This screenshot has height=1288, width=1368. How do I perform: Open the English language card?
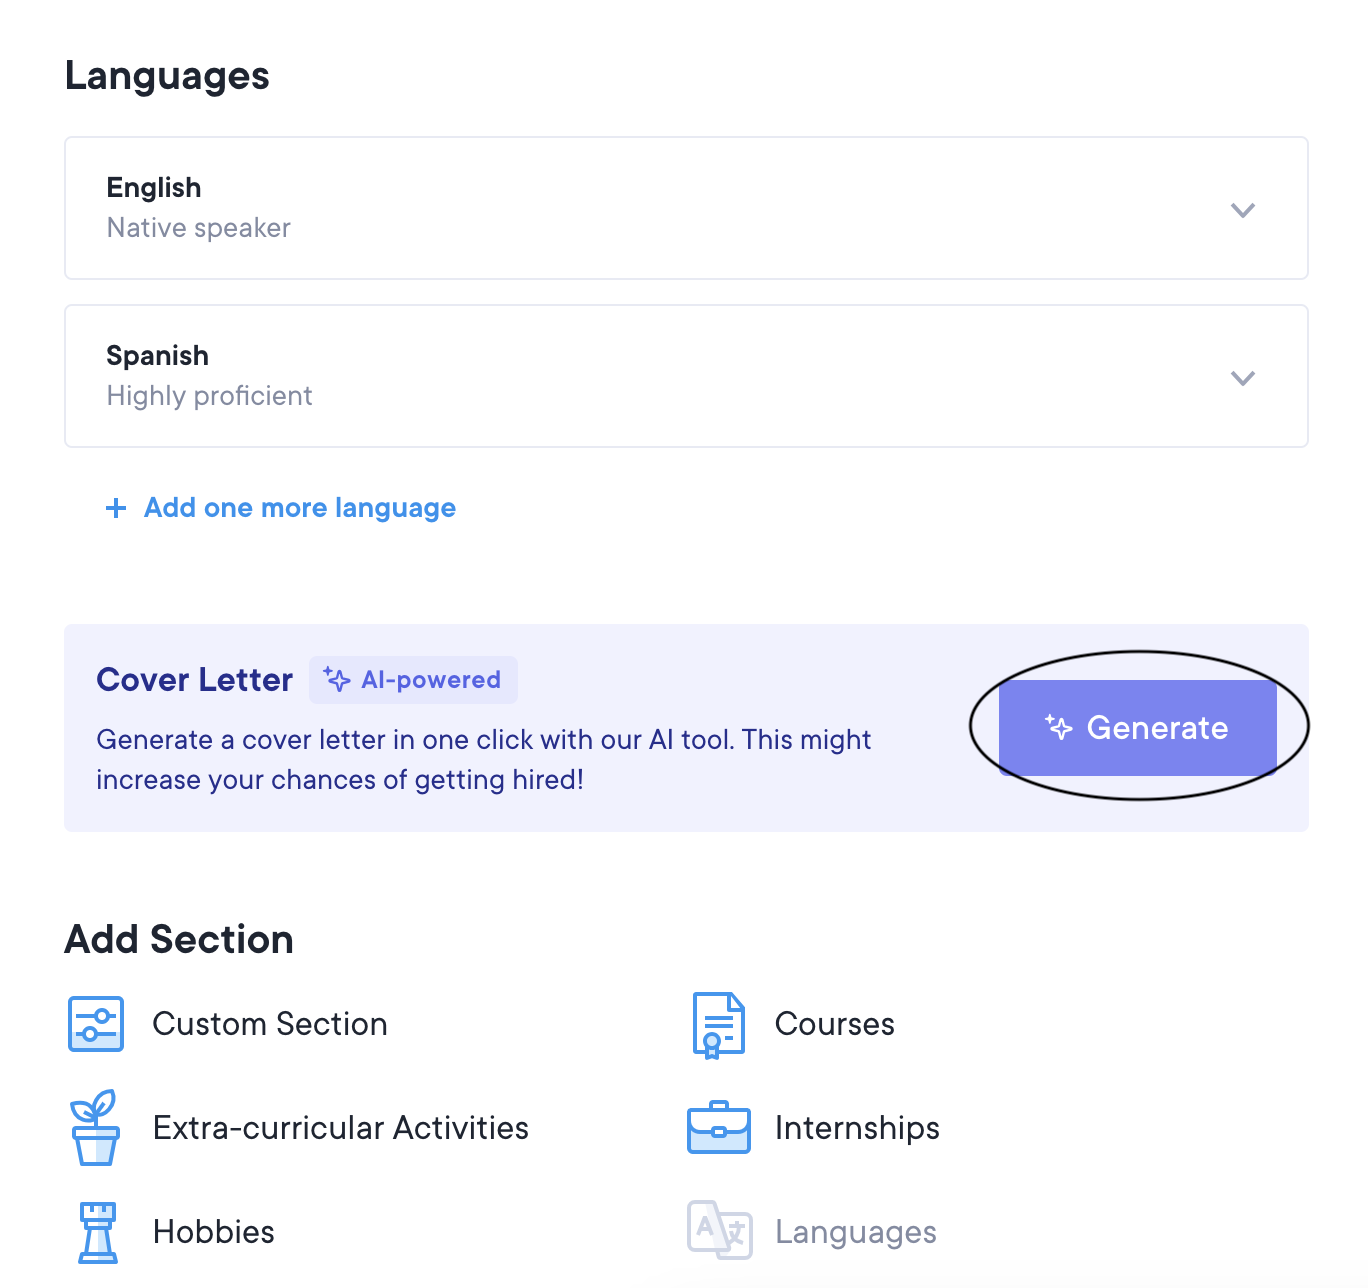click(600, 208)
